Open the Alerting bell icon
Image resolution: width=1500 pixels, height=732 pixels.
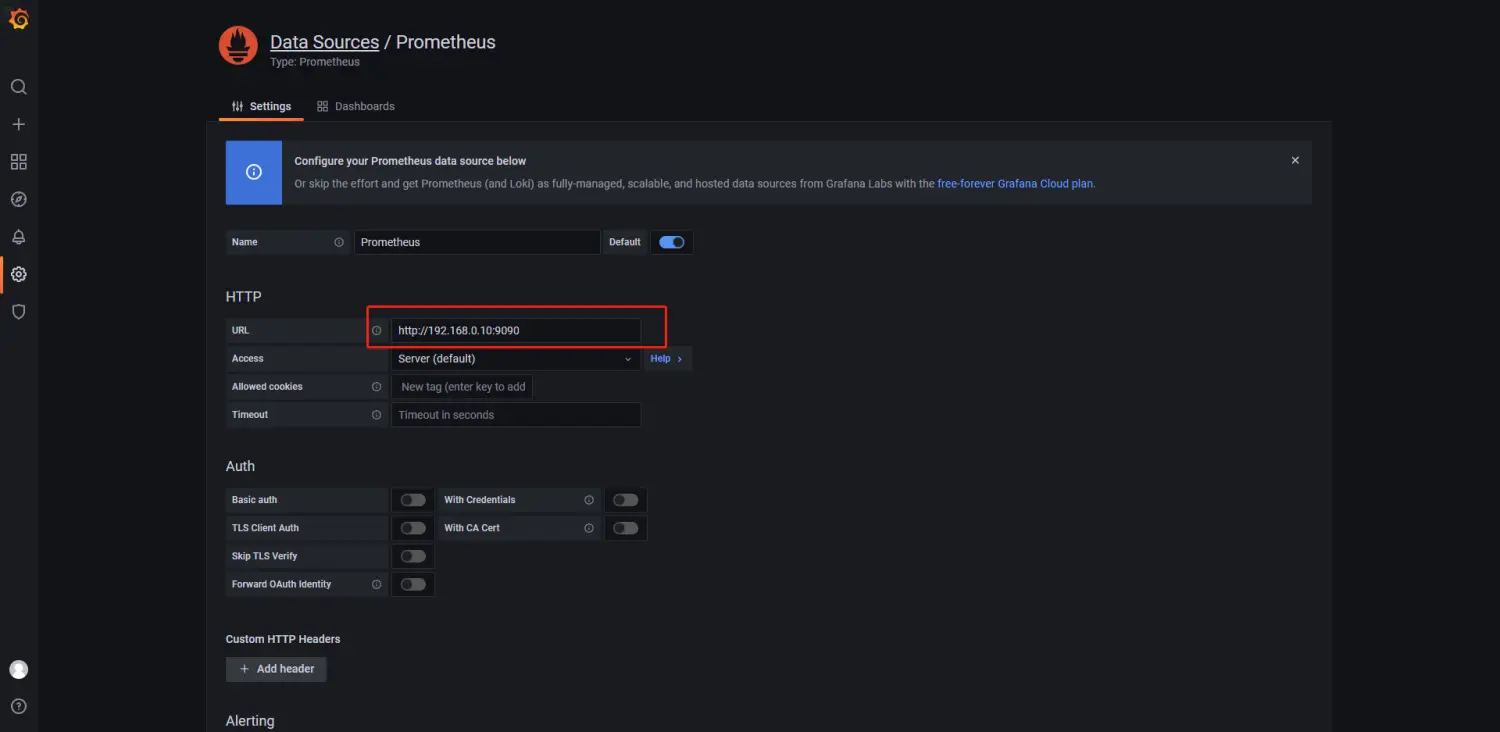coord(18,237)
